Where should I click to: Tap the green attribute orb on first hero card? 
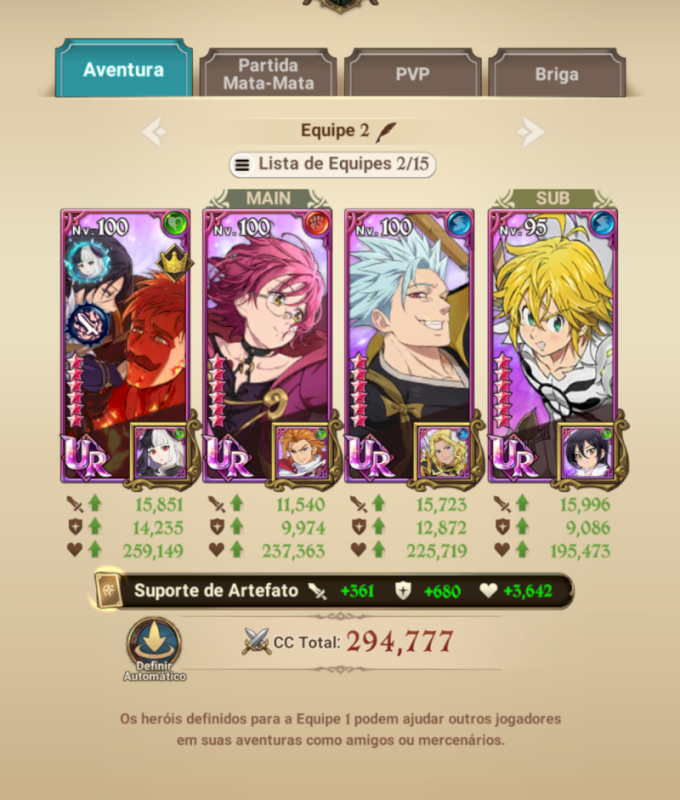click(x=175, y=223)
